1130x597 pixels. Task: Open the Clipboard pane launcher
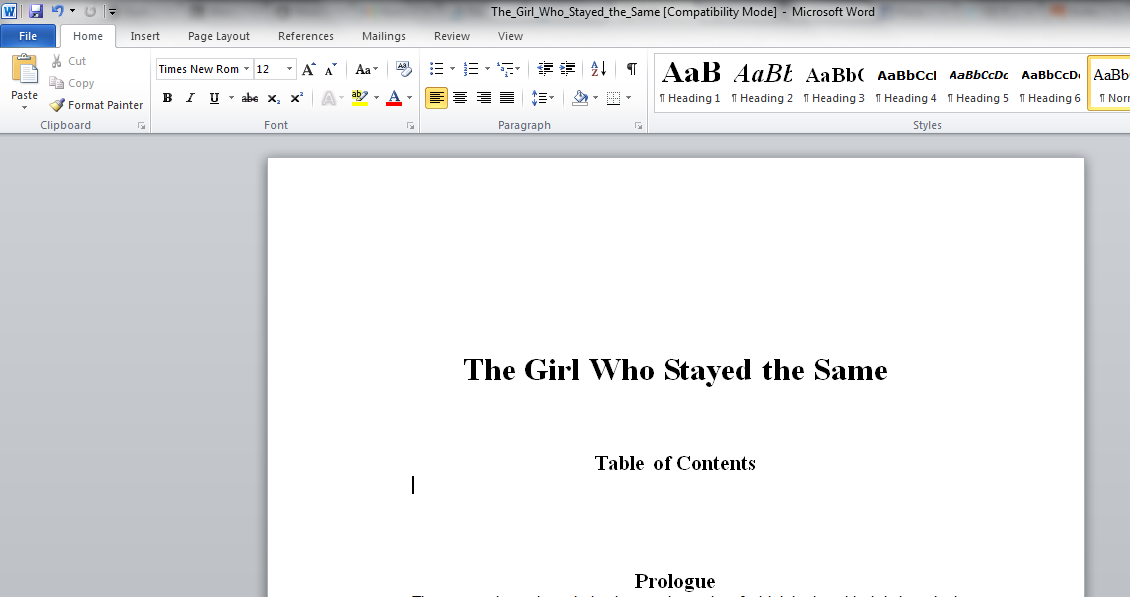tap(141, 125)
